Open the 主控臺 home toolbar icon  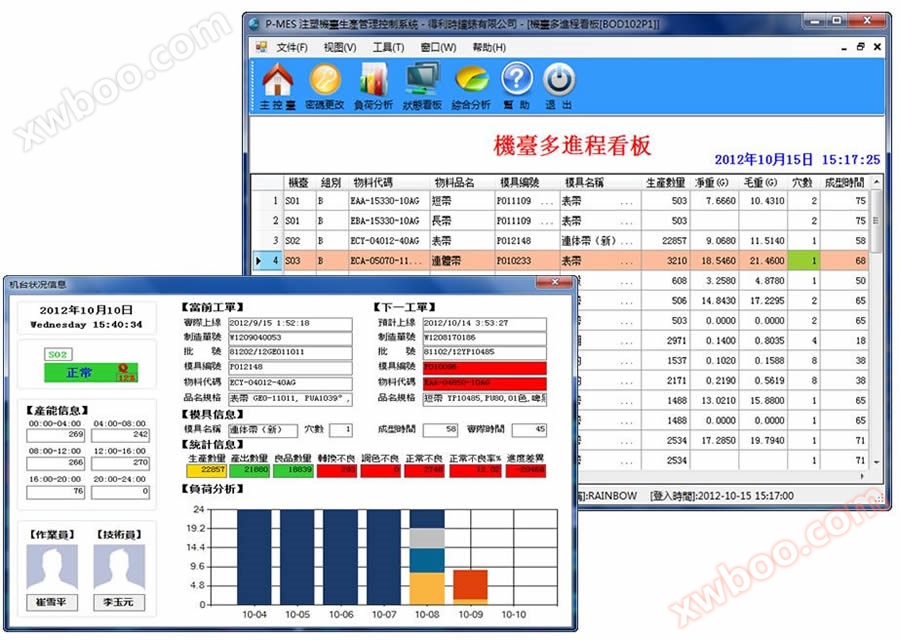coord(276,80)
